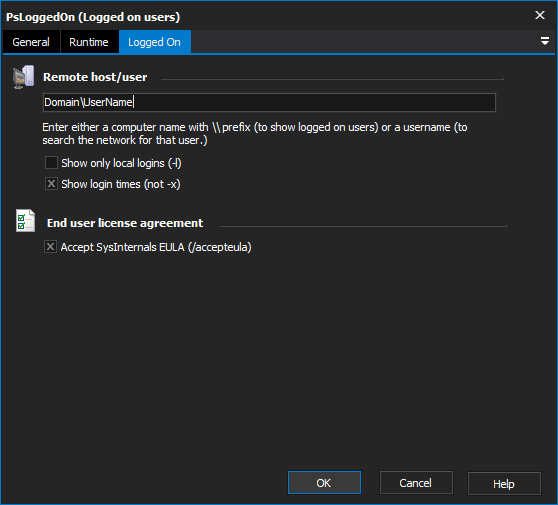The height and width of the screenshot is (505, 558).
Task: Open Help for PsLoggedOn action
Action: click(504, 484)
